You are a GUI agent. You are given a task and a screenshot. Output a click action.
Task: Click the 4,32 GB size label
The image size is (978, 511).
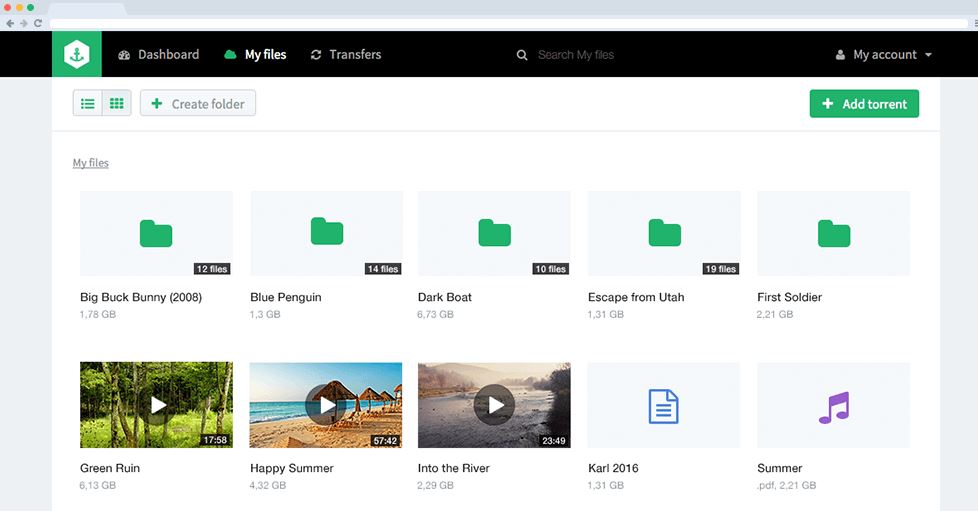pos(268,485)
